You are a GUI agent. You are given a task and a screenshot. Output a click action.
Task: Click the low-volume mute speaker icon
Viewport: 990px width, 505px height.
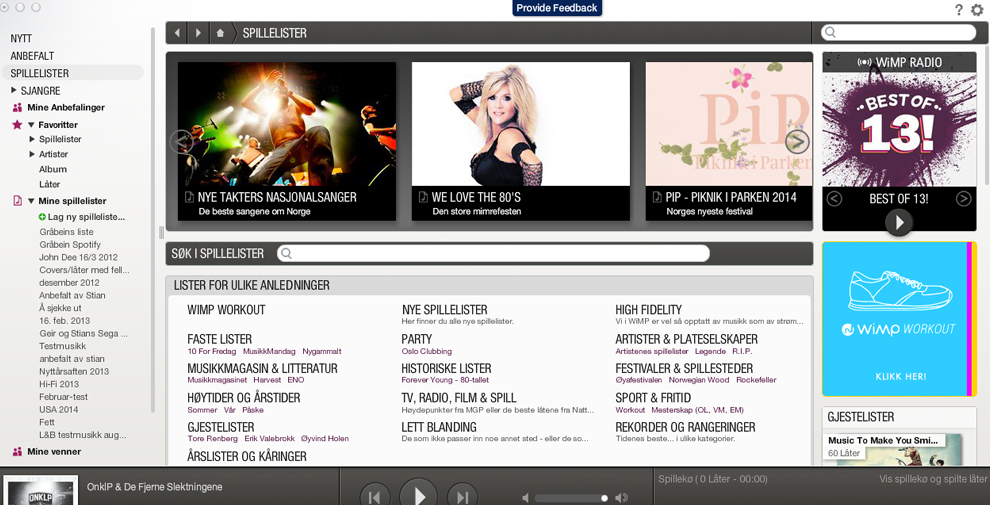click(525, 498)
